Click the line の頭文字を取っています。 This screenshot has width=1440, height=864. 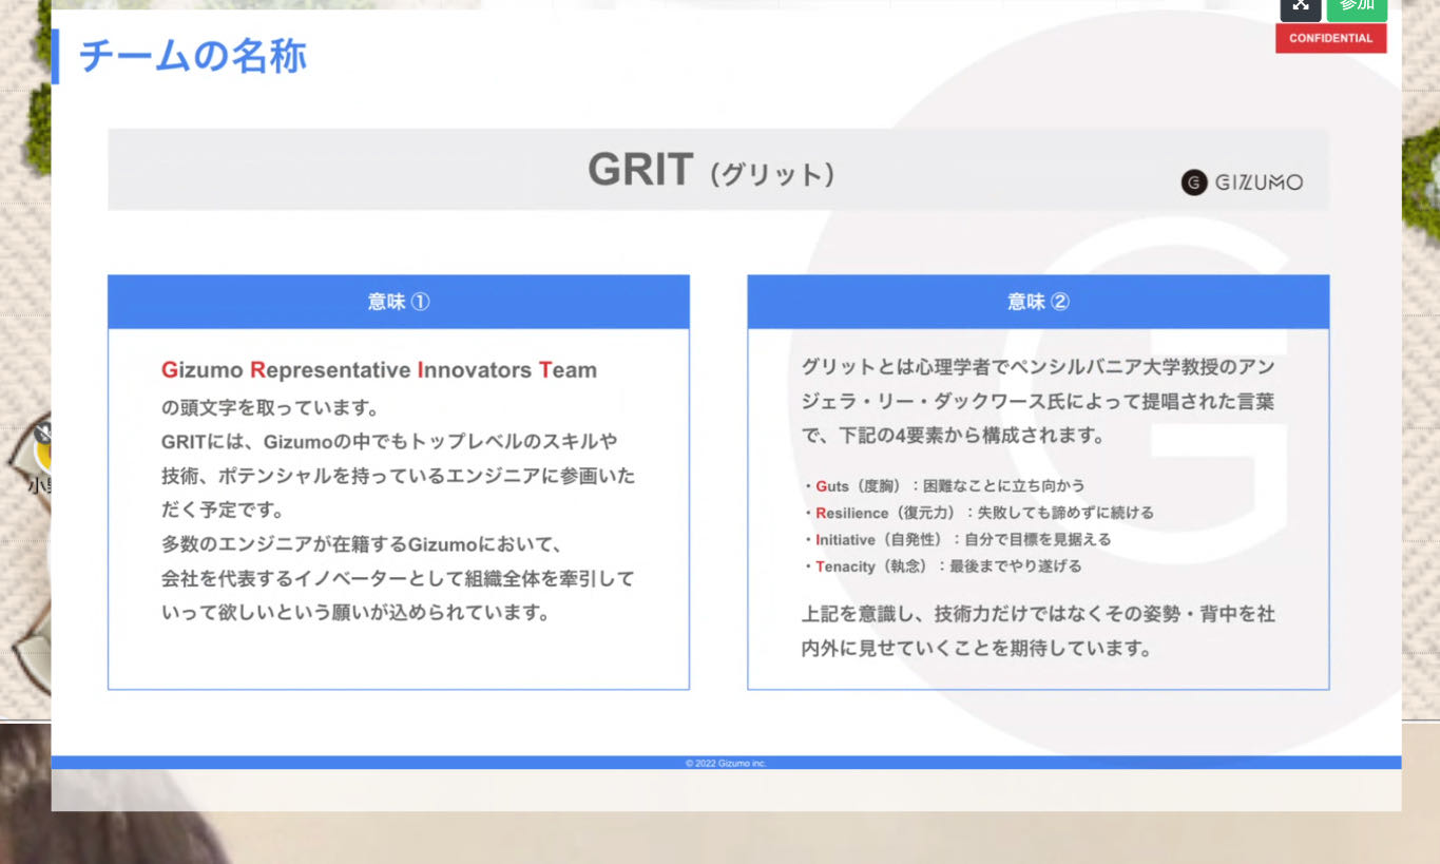(x=271, y=408)
